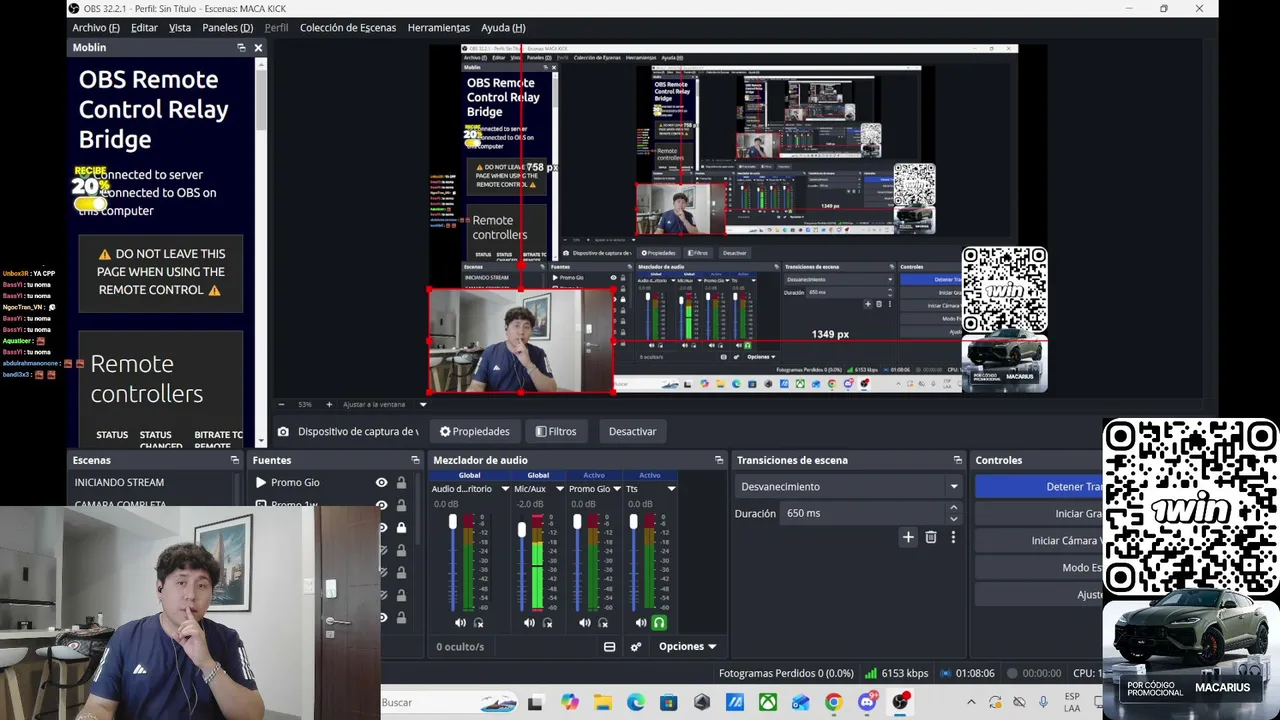The height and width of the screenshot is (720, 1280).
Task: Adjust the Promo Gio volume fader
Action: tap(577, 523)
